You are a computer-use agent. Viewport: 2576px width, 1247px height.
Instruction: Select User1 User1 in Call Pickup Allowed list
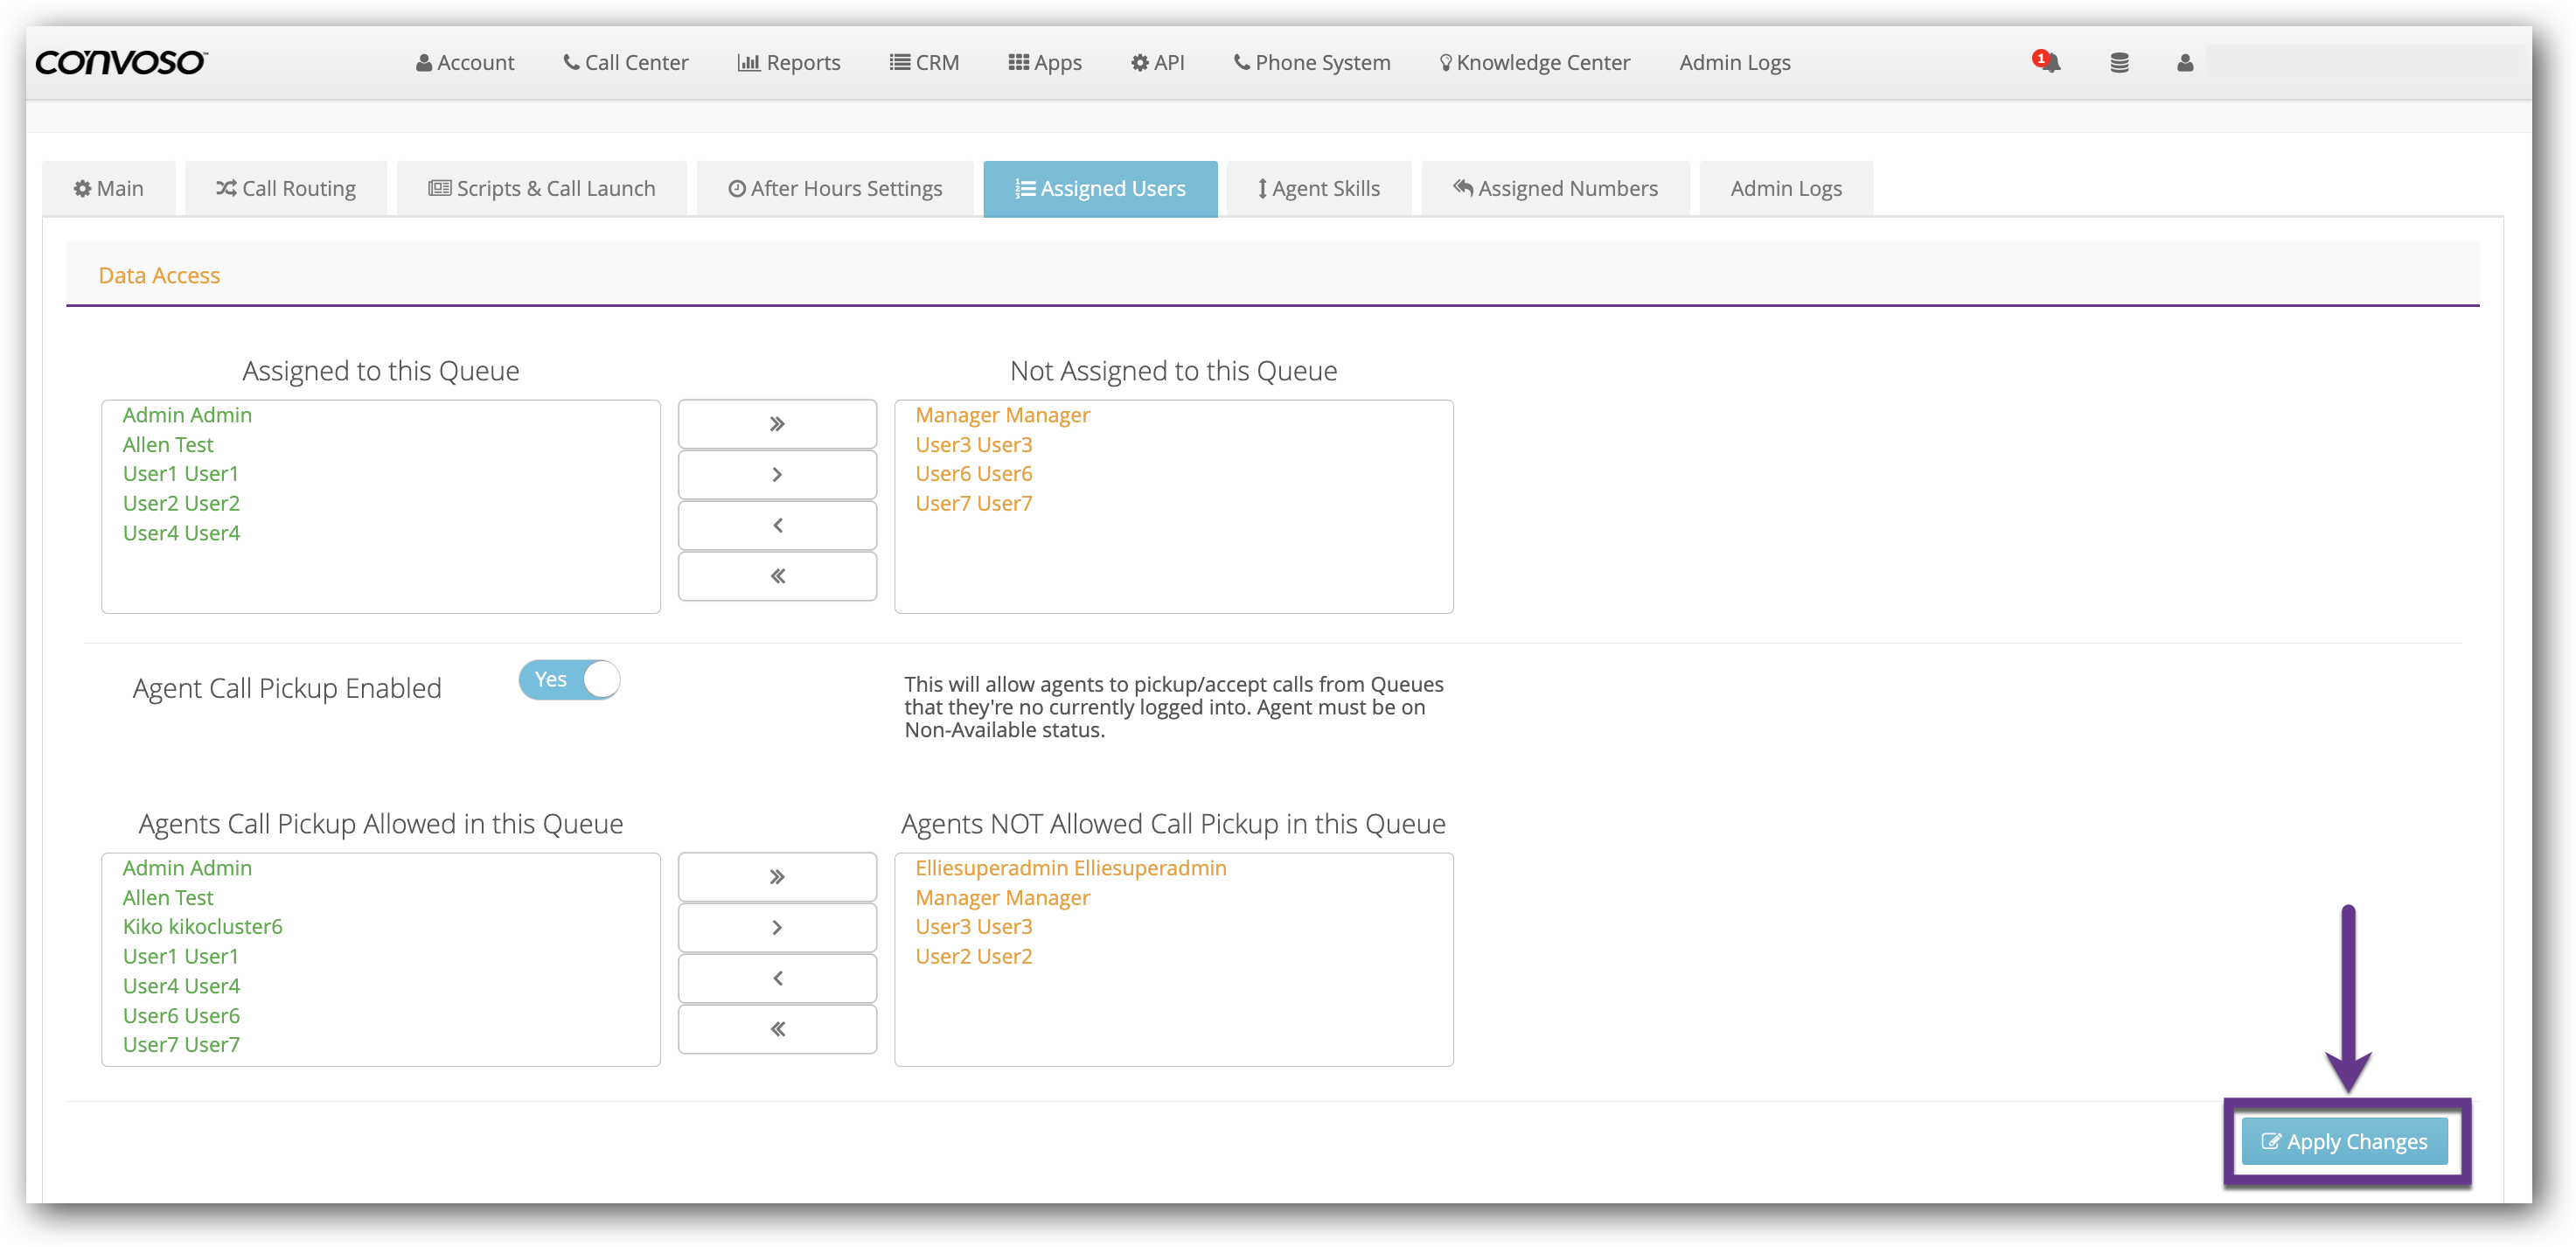click(x=181, y=957)
